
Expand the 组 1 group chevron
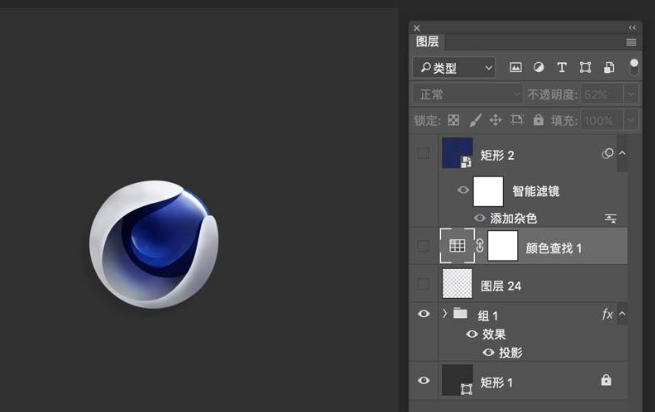tap(444, 313)
